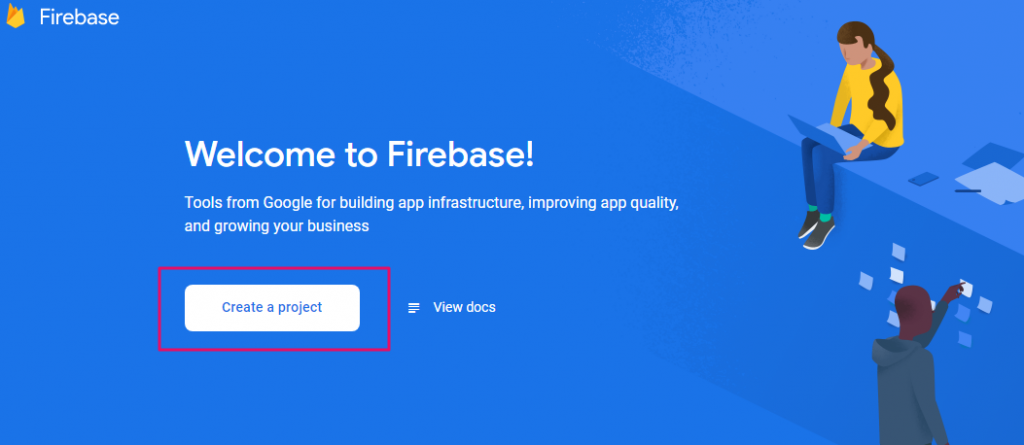Screen dimensions: 1024x445
Task: Click the Firebase wordmark text in header
Action: (x=80, y=17)
